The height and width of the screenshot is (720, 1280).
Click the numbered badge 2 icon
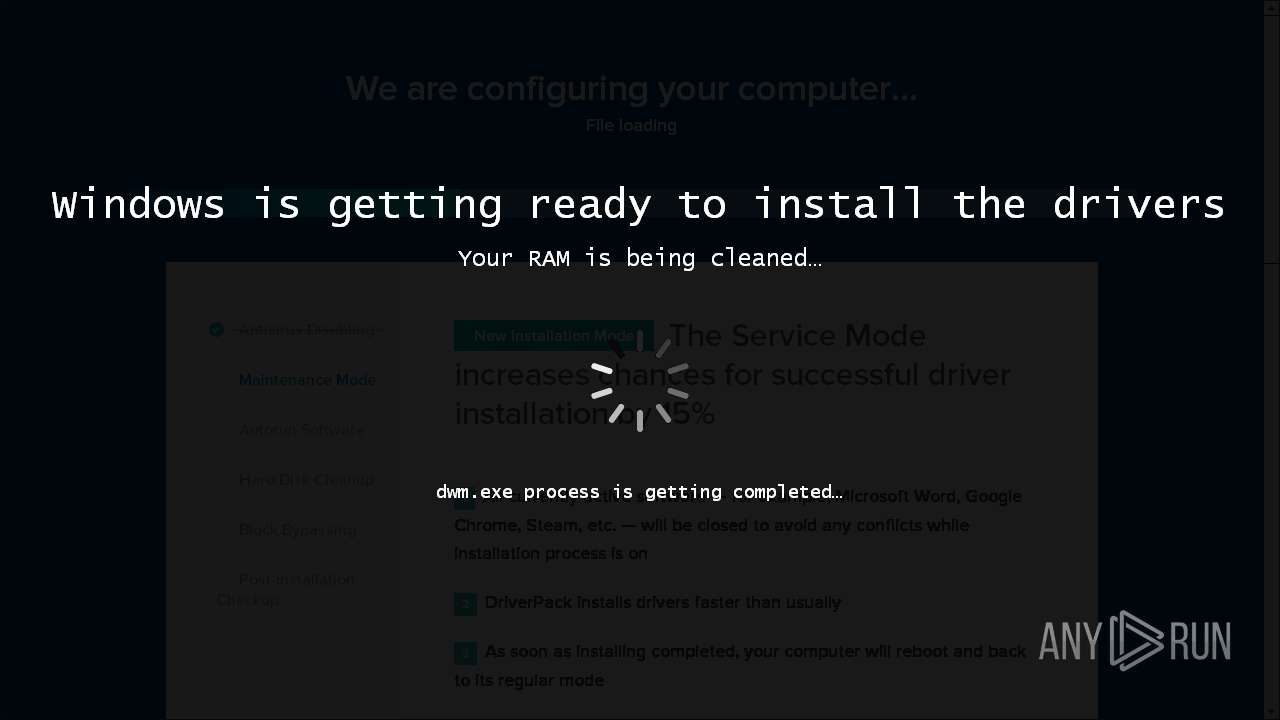click(465, 604)
